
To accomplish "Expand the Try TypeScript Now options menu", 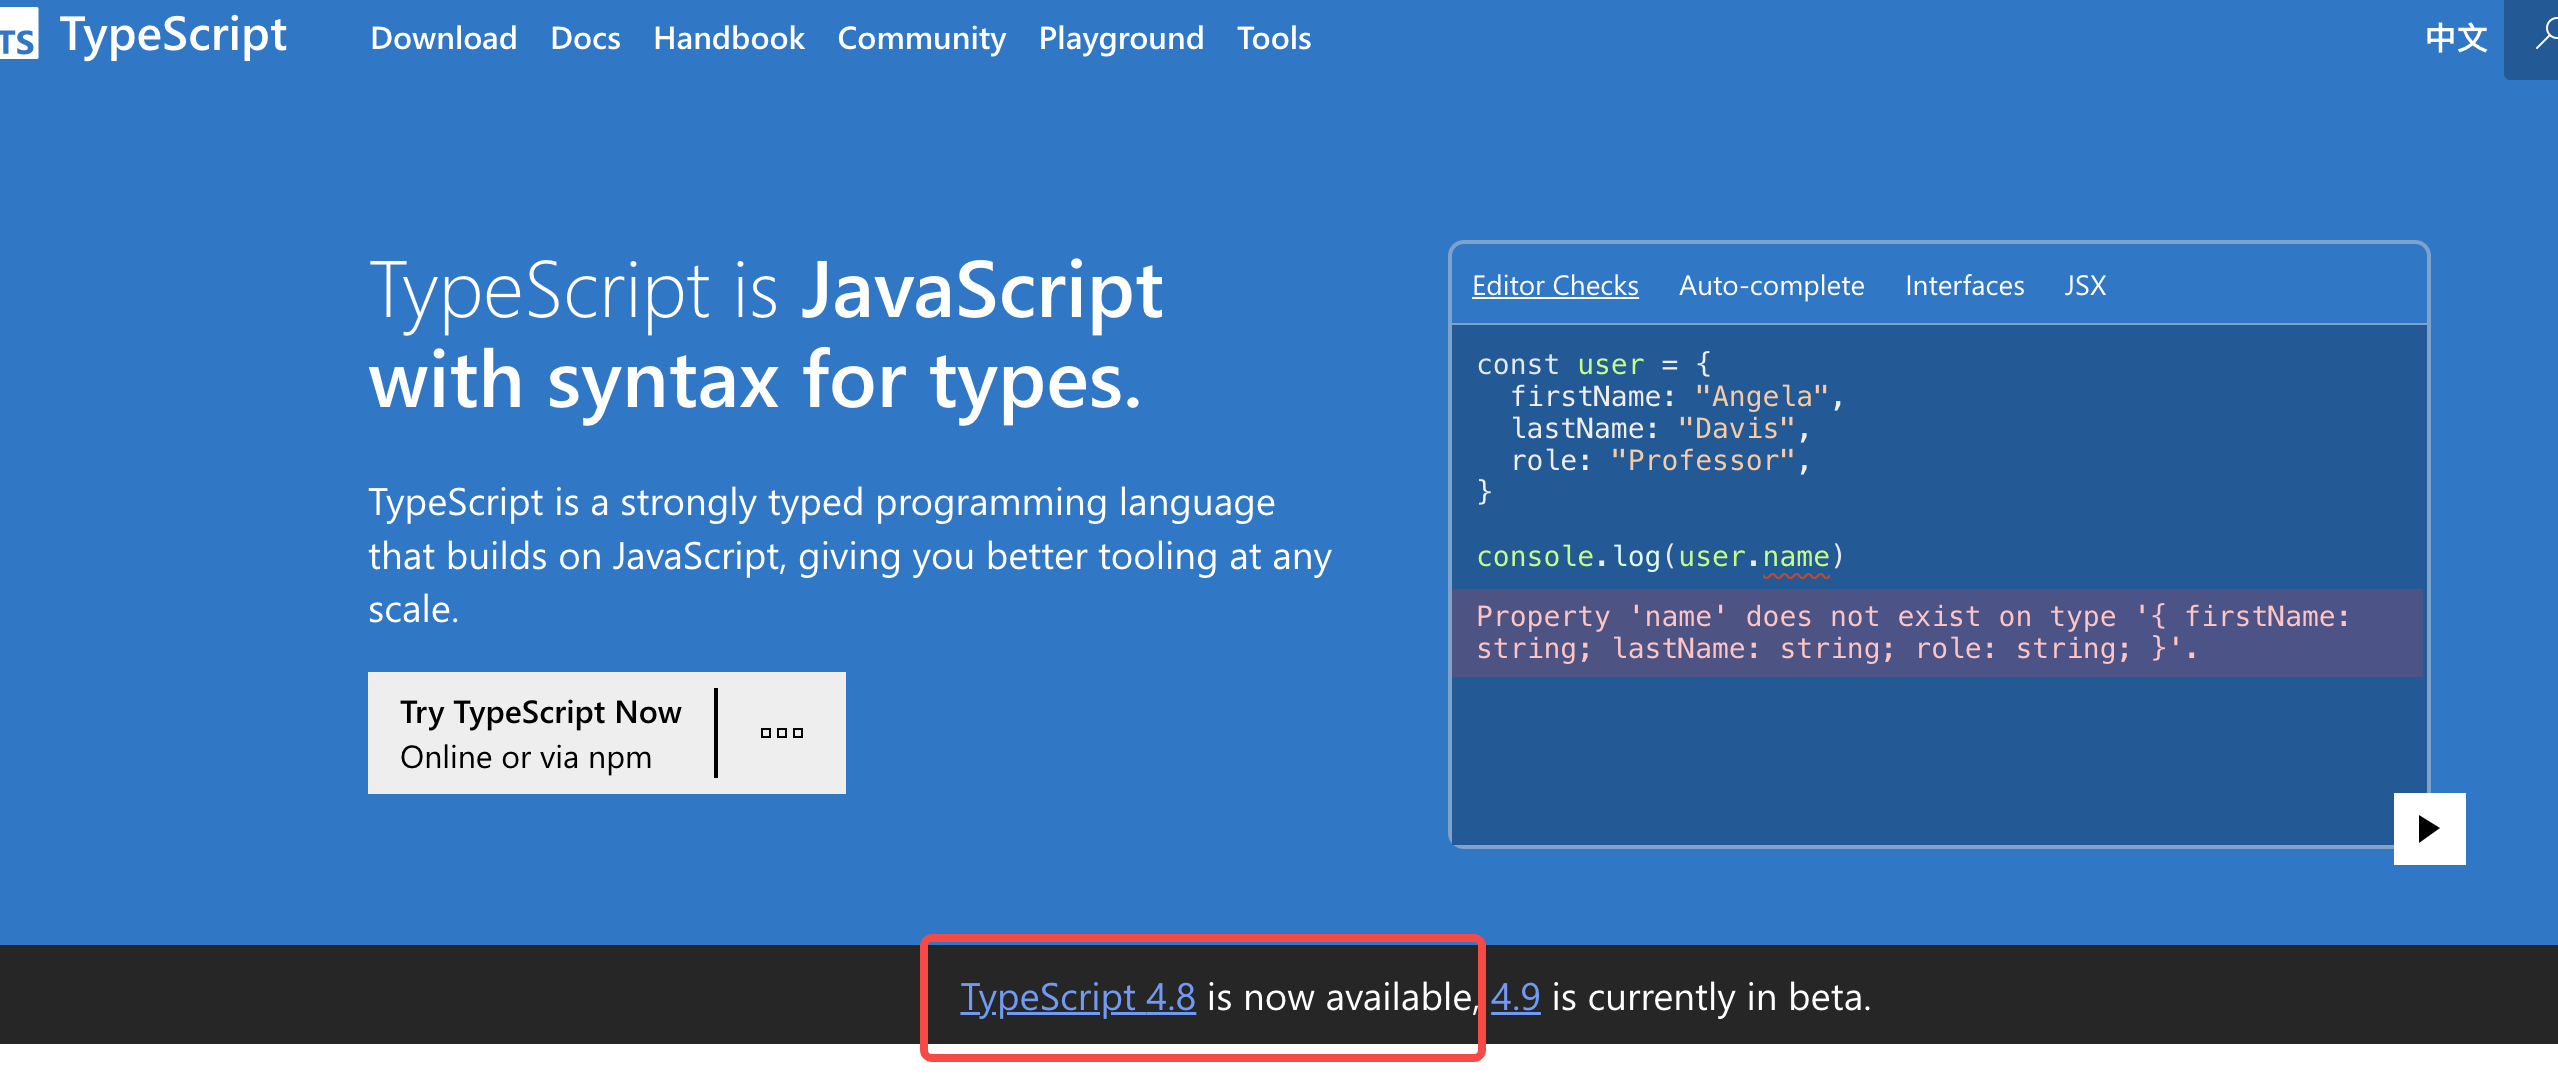I will tap(781, 732).
